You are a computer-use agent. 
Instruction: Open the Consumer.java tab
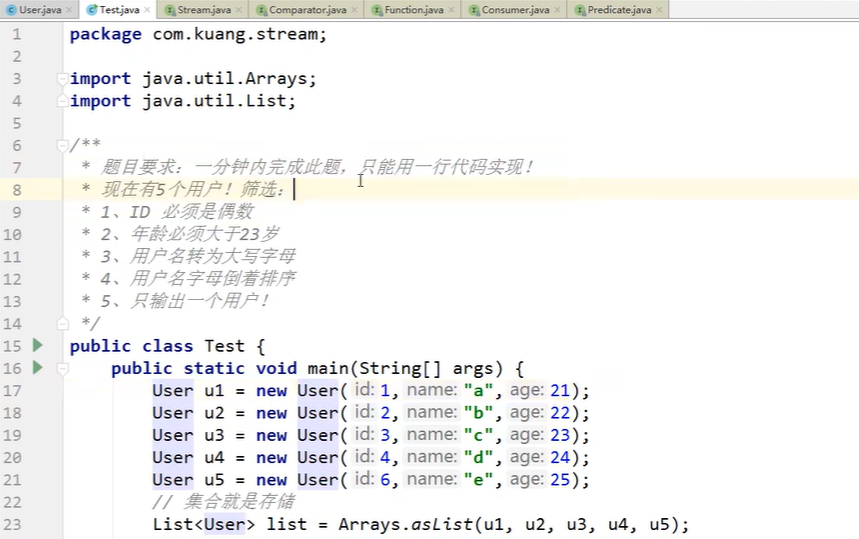point(515,10)
